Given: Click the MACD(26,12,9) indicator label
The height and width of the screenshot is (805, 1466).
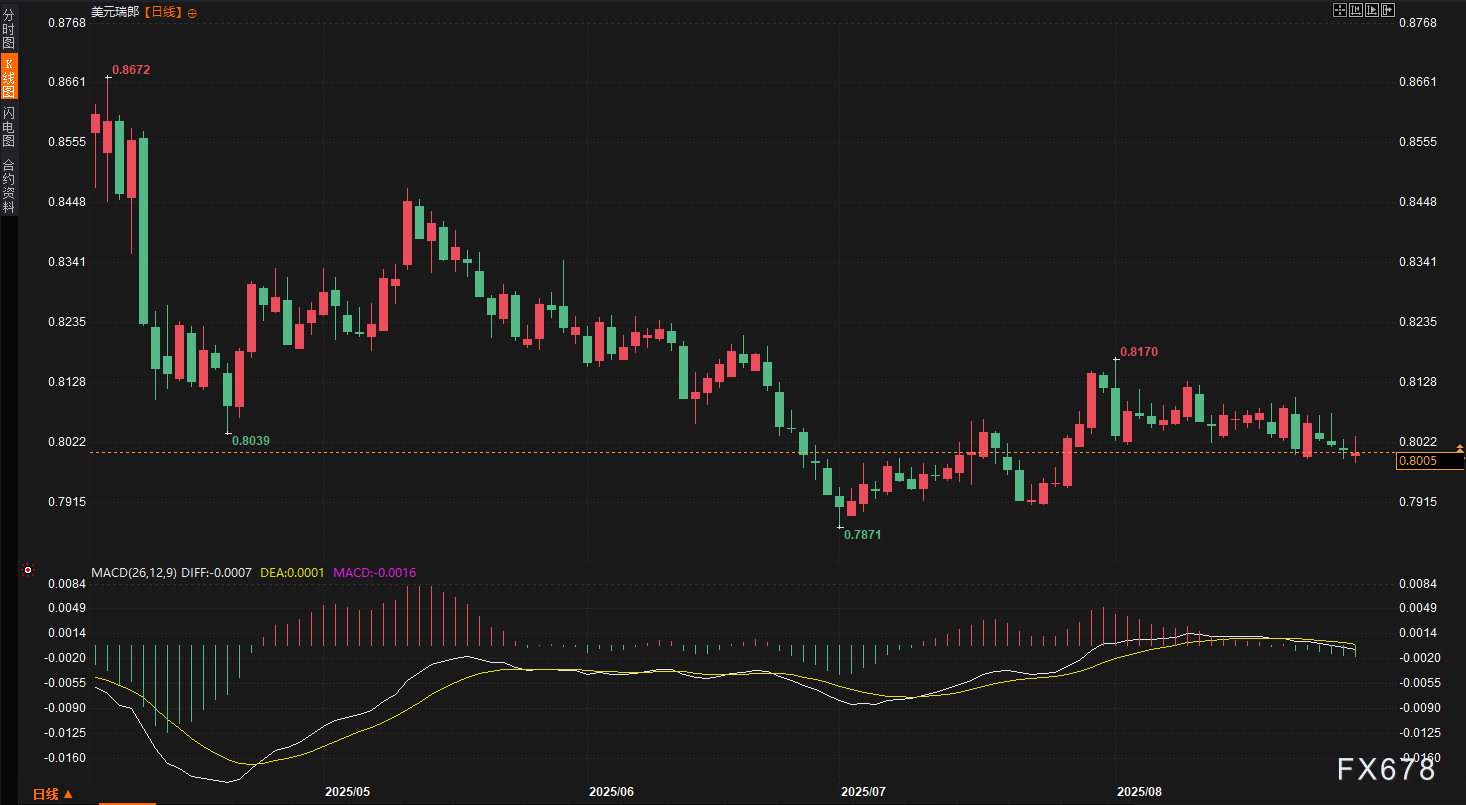Looking at the screenshot, I should click(x=135, y=573).
